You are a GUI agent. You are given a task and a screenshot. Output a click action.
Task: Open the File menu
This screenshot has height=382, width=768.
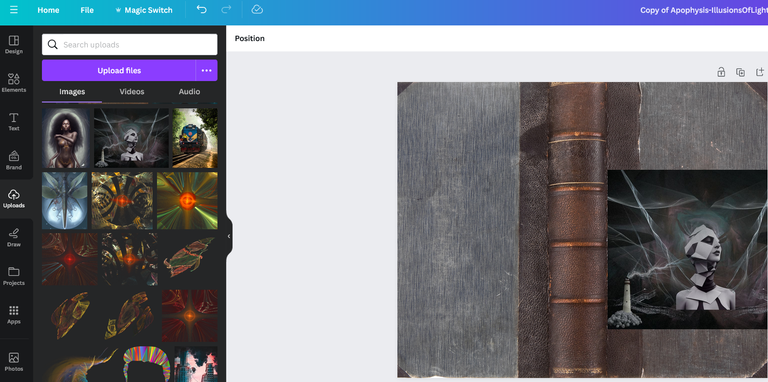point(87,10)
